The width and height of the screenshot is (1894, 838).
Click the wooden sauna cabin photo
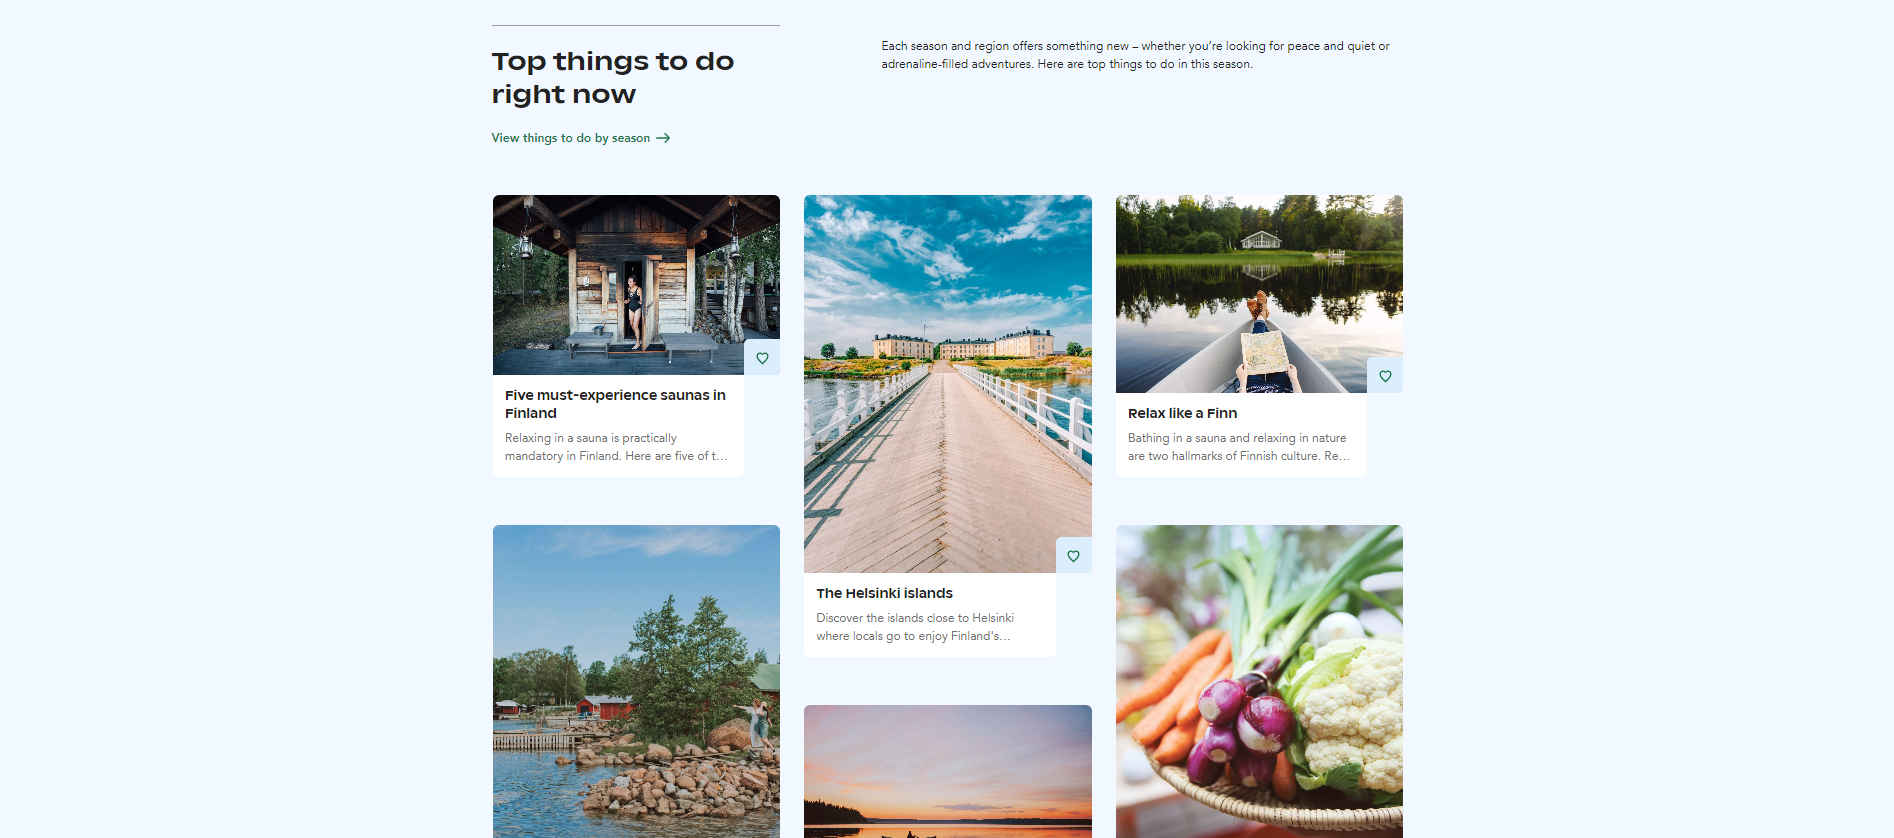[x=636, y=285]
